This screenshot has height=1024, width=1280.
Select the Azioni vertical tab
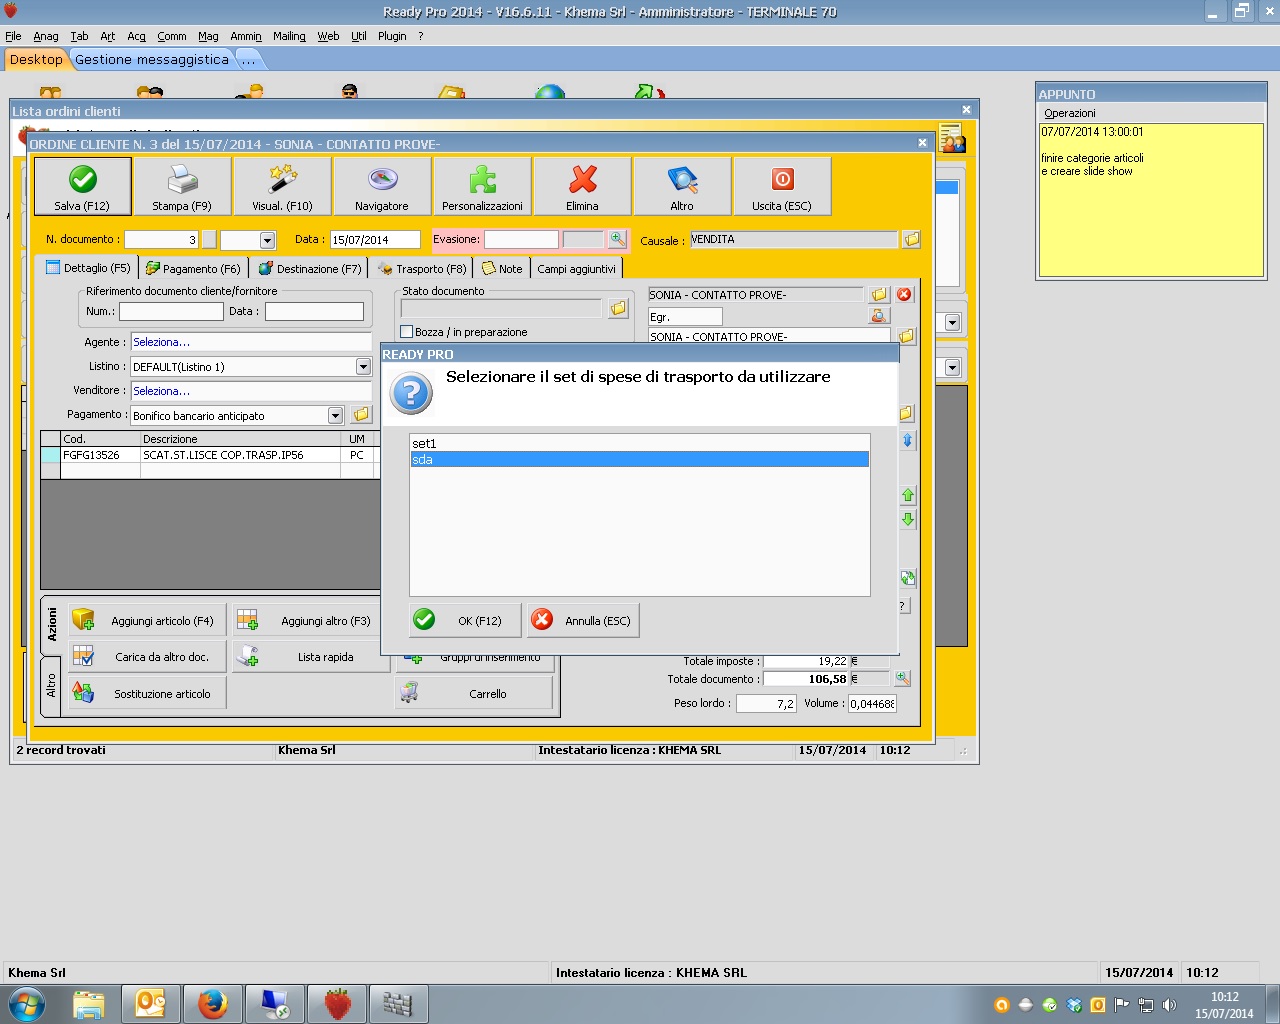click(52, 624)
